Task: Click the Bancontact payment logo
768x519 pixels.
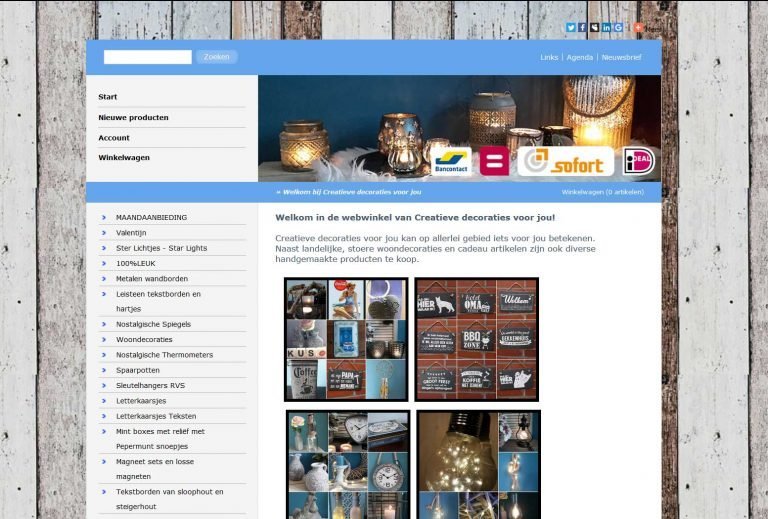Action: (451, 162)
